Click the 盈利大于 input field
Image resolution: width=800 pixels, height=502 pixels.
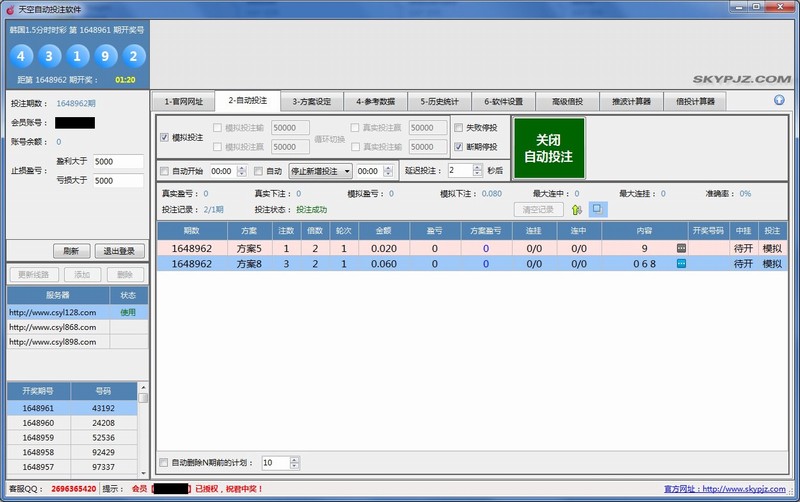(118, 161)
